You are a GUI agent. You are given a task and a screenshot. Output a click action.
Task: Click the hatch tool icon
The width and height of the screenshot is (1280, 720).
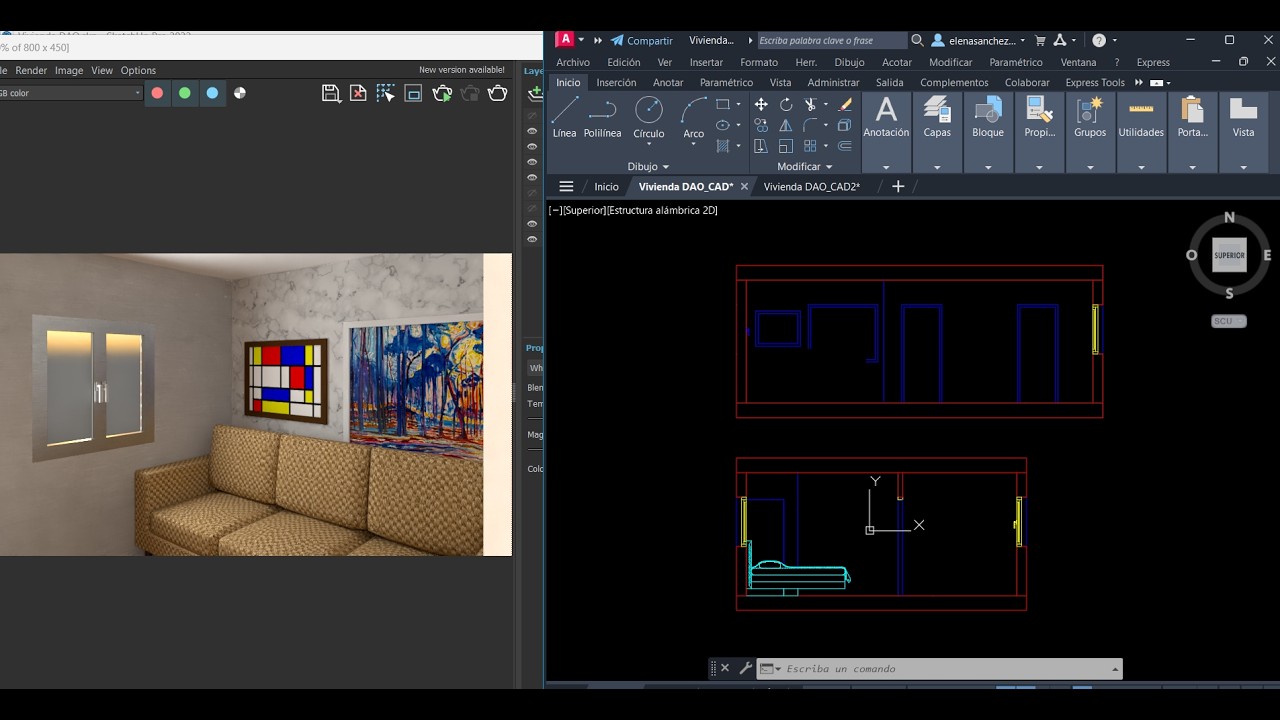point(723,146)
